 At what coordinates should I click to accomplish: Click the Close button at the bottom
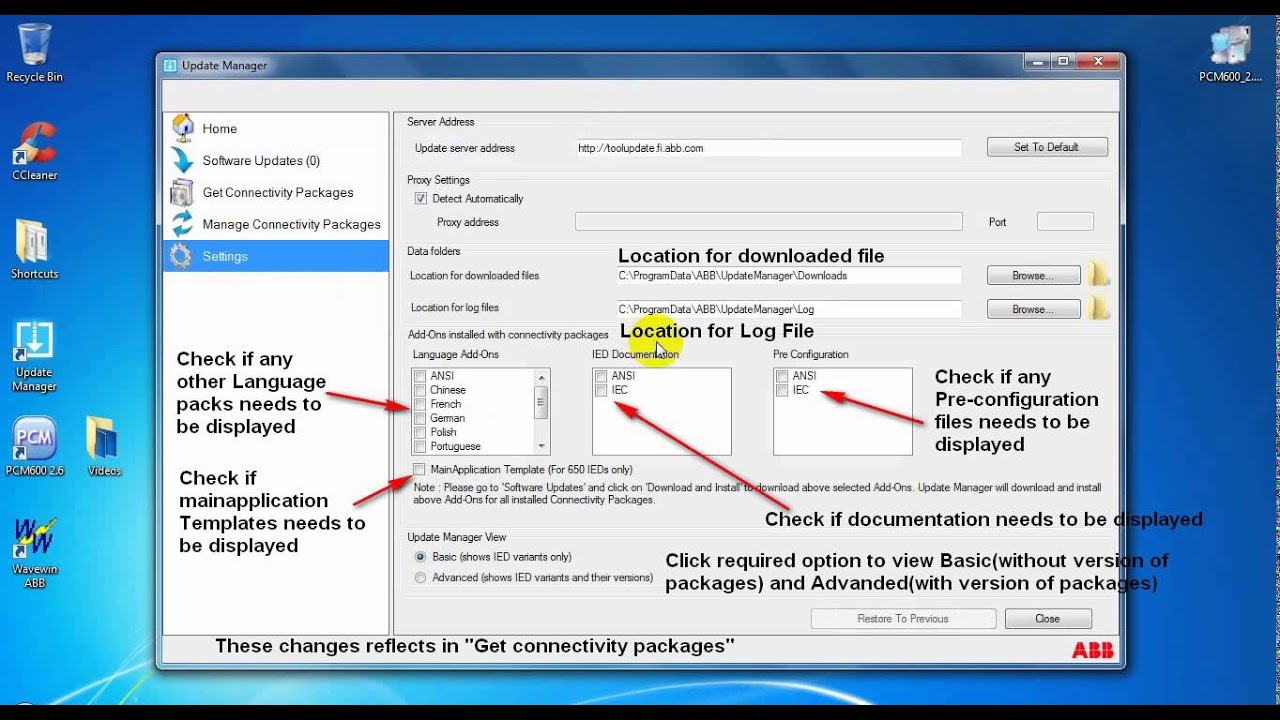point(1048,619)
